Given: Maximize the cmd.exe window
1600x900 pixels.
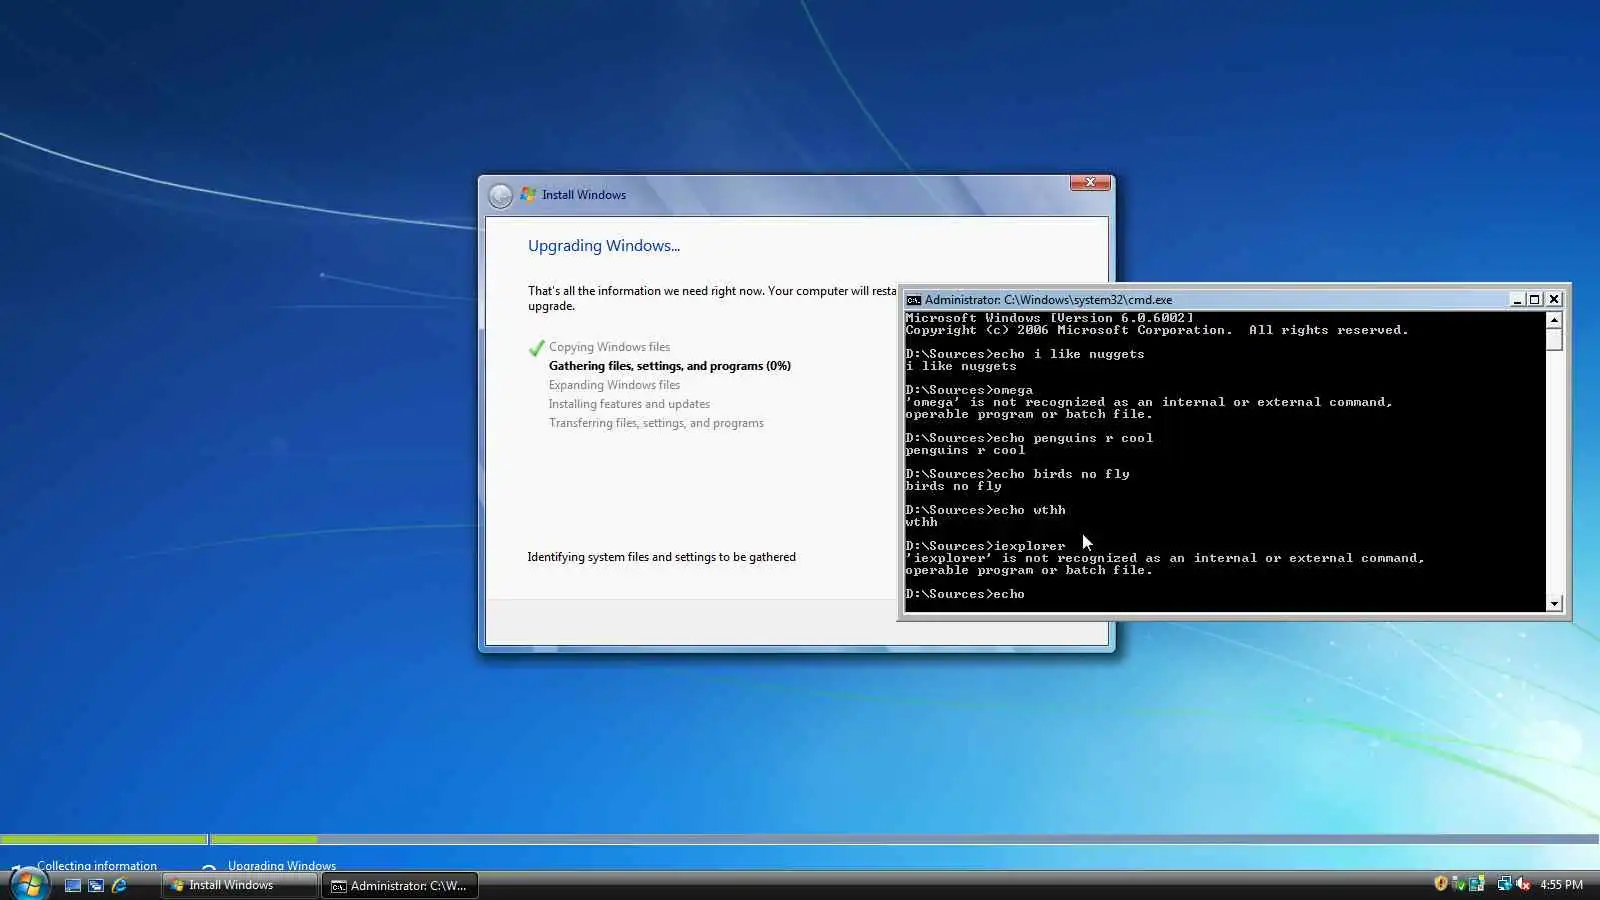Looking at the screenshot, I should [1535, 300].
